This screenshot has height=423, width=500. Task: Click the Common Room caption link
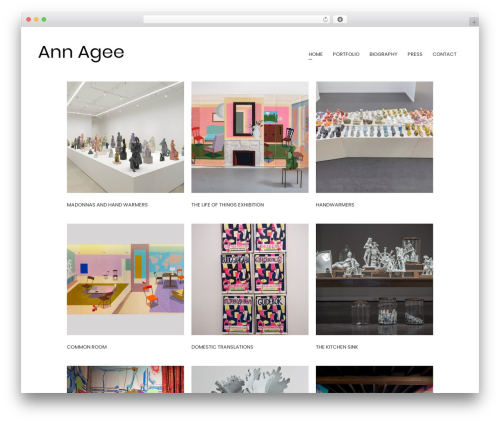point(87,347)
